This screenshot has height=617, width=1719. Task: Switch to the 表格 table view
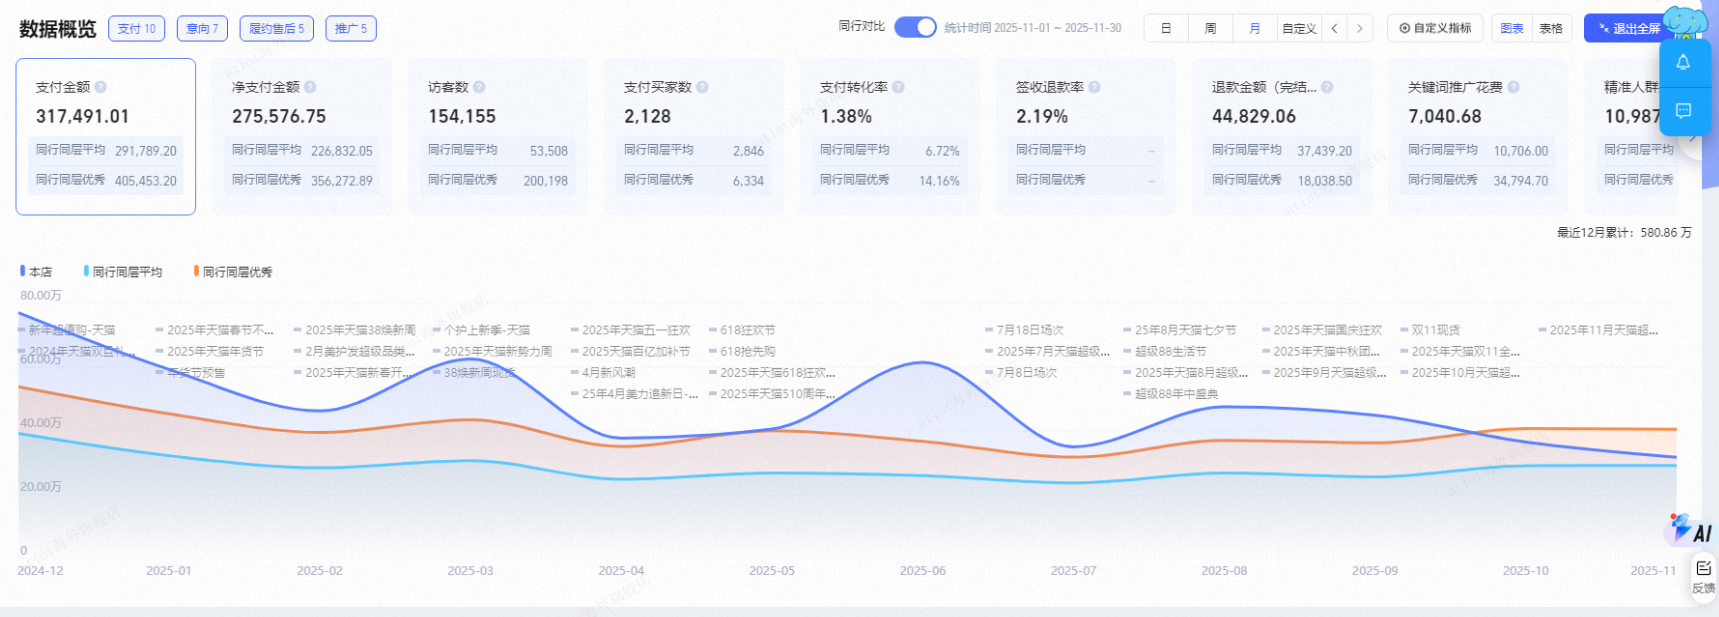pos(1551,29)
